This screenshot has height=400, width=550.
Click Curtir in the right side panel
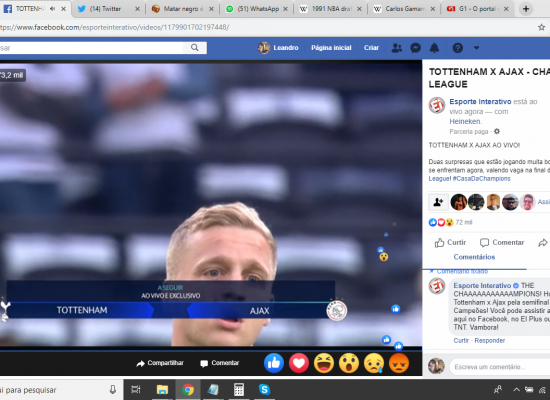pos(450,242)
